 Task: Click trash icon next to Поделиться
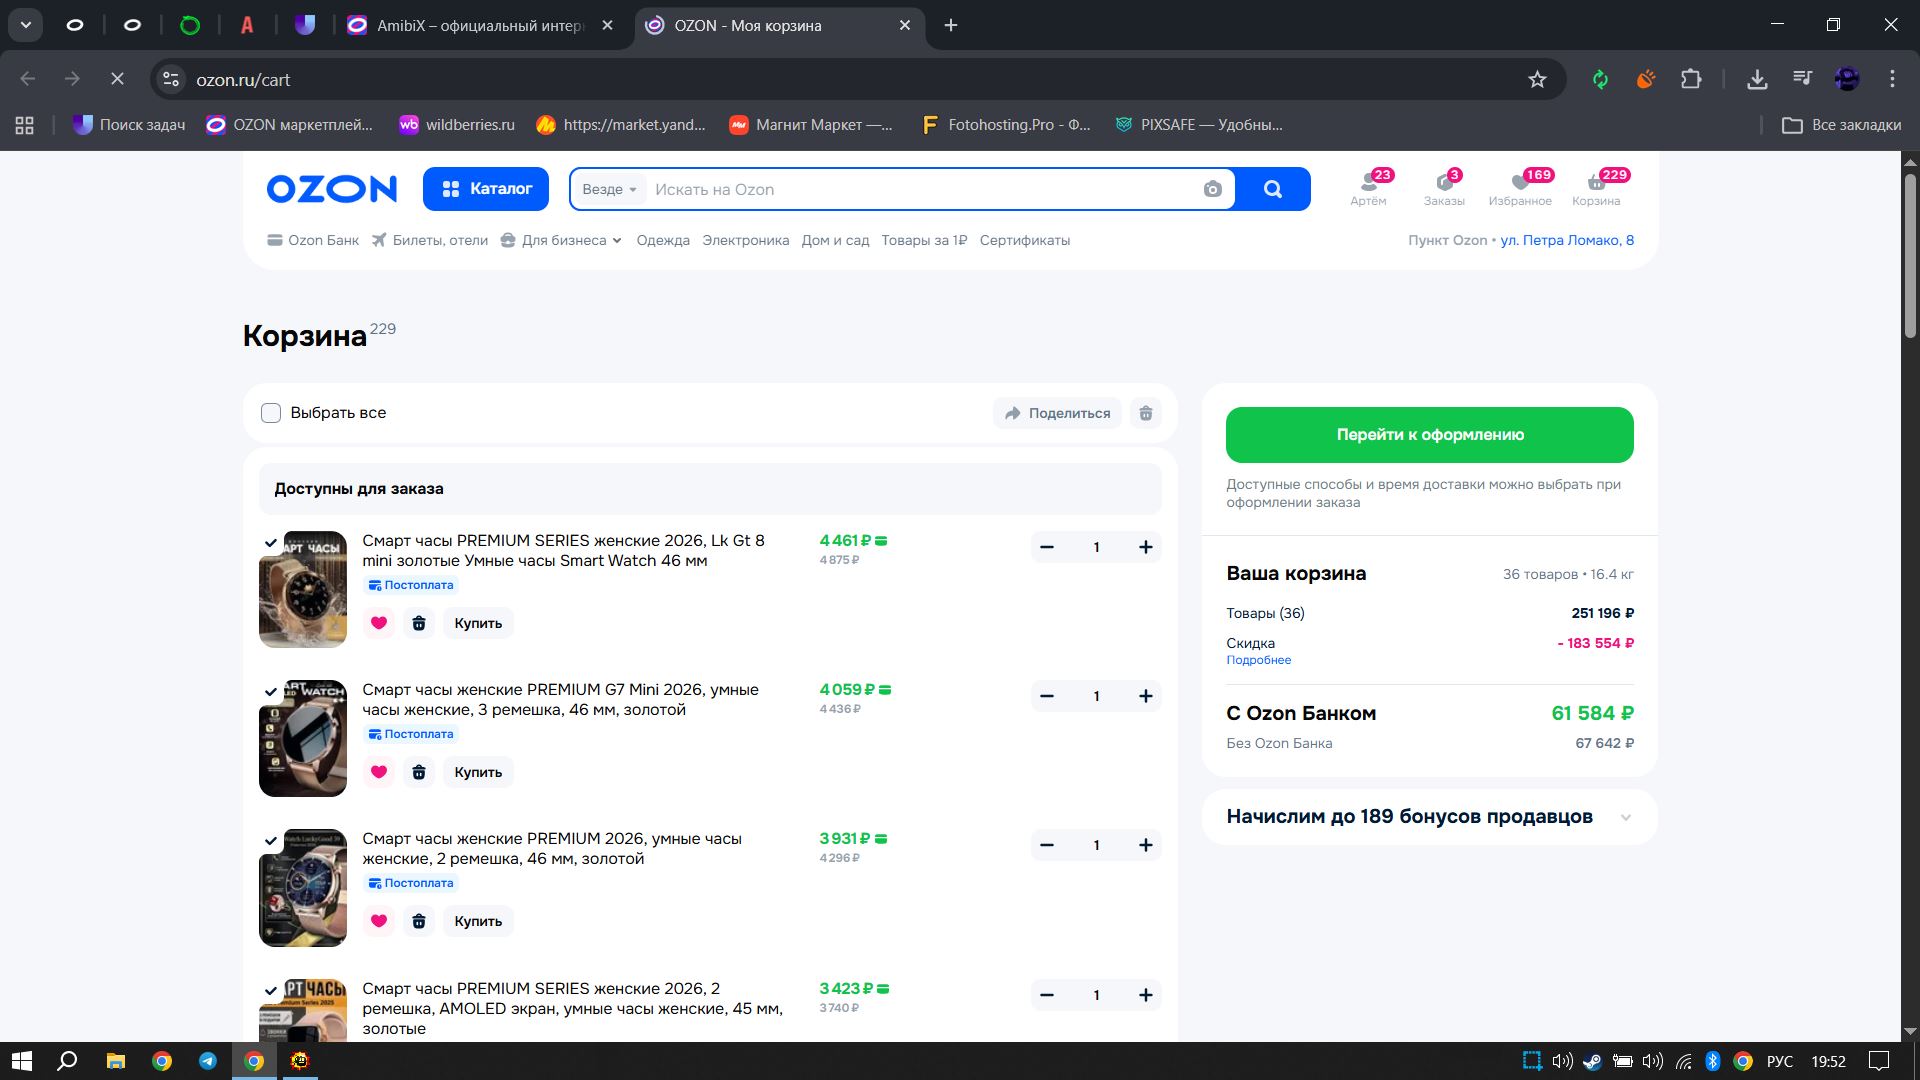coord(1146,413)
